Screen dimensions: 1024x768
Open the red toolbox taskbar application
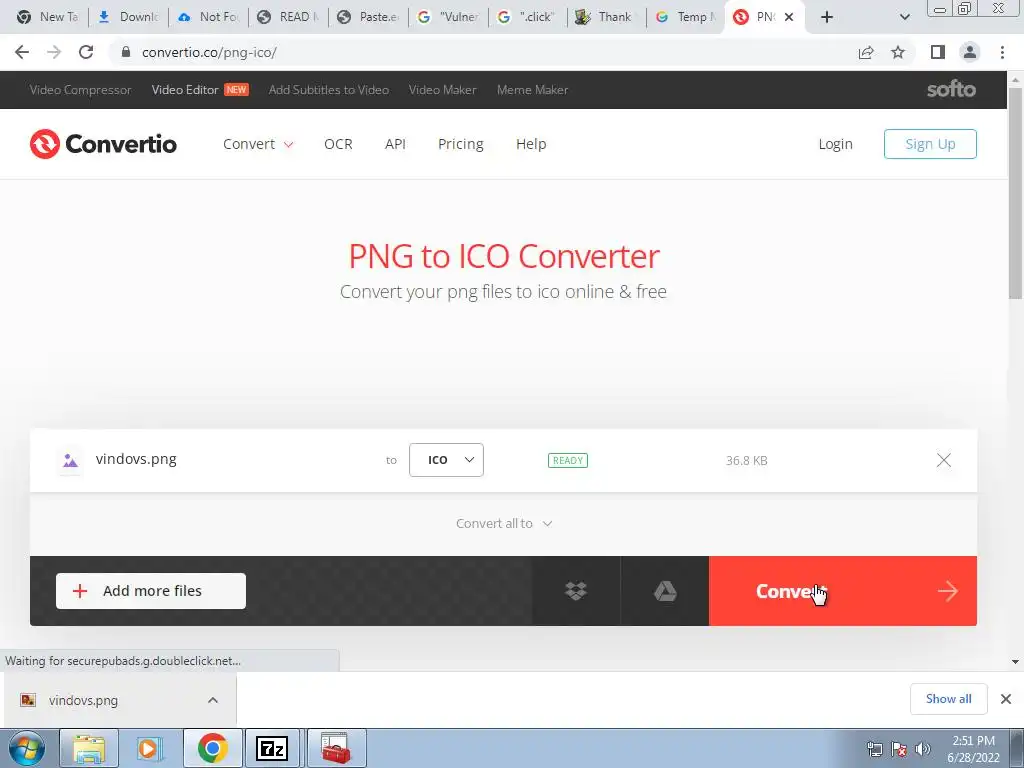[336, 748]
